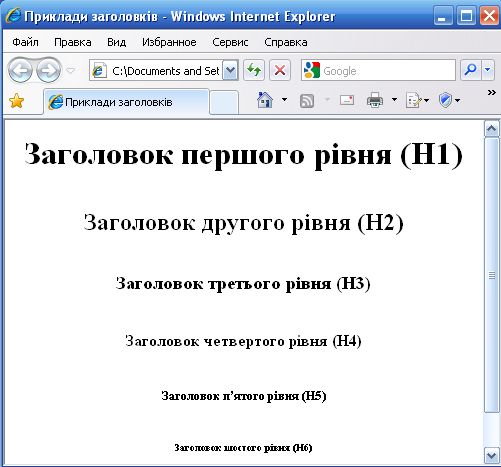501x467 pixels.
Task: Expand the address bar dropdown
Action: 230,70
